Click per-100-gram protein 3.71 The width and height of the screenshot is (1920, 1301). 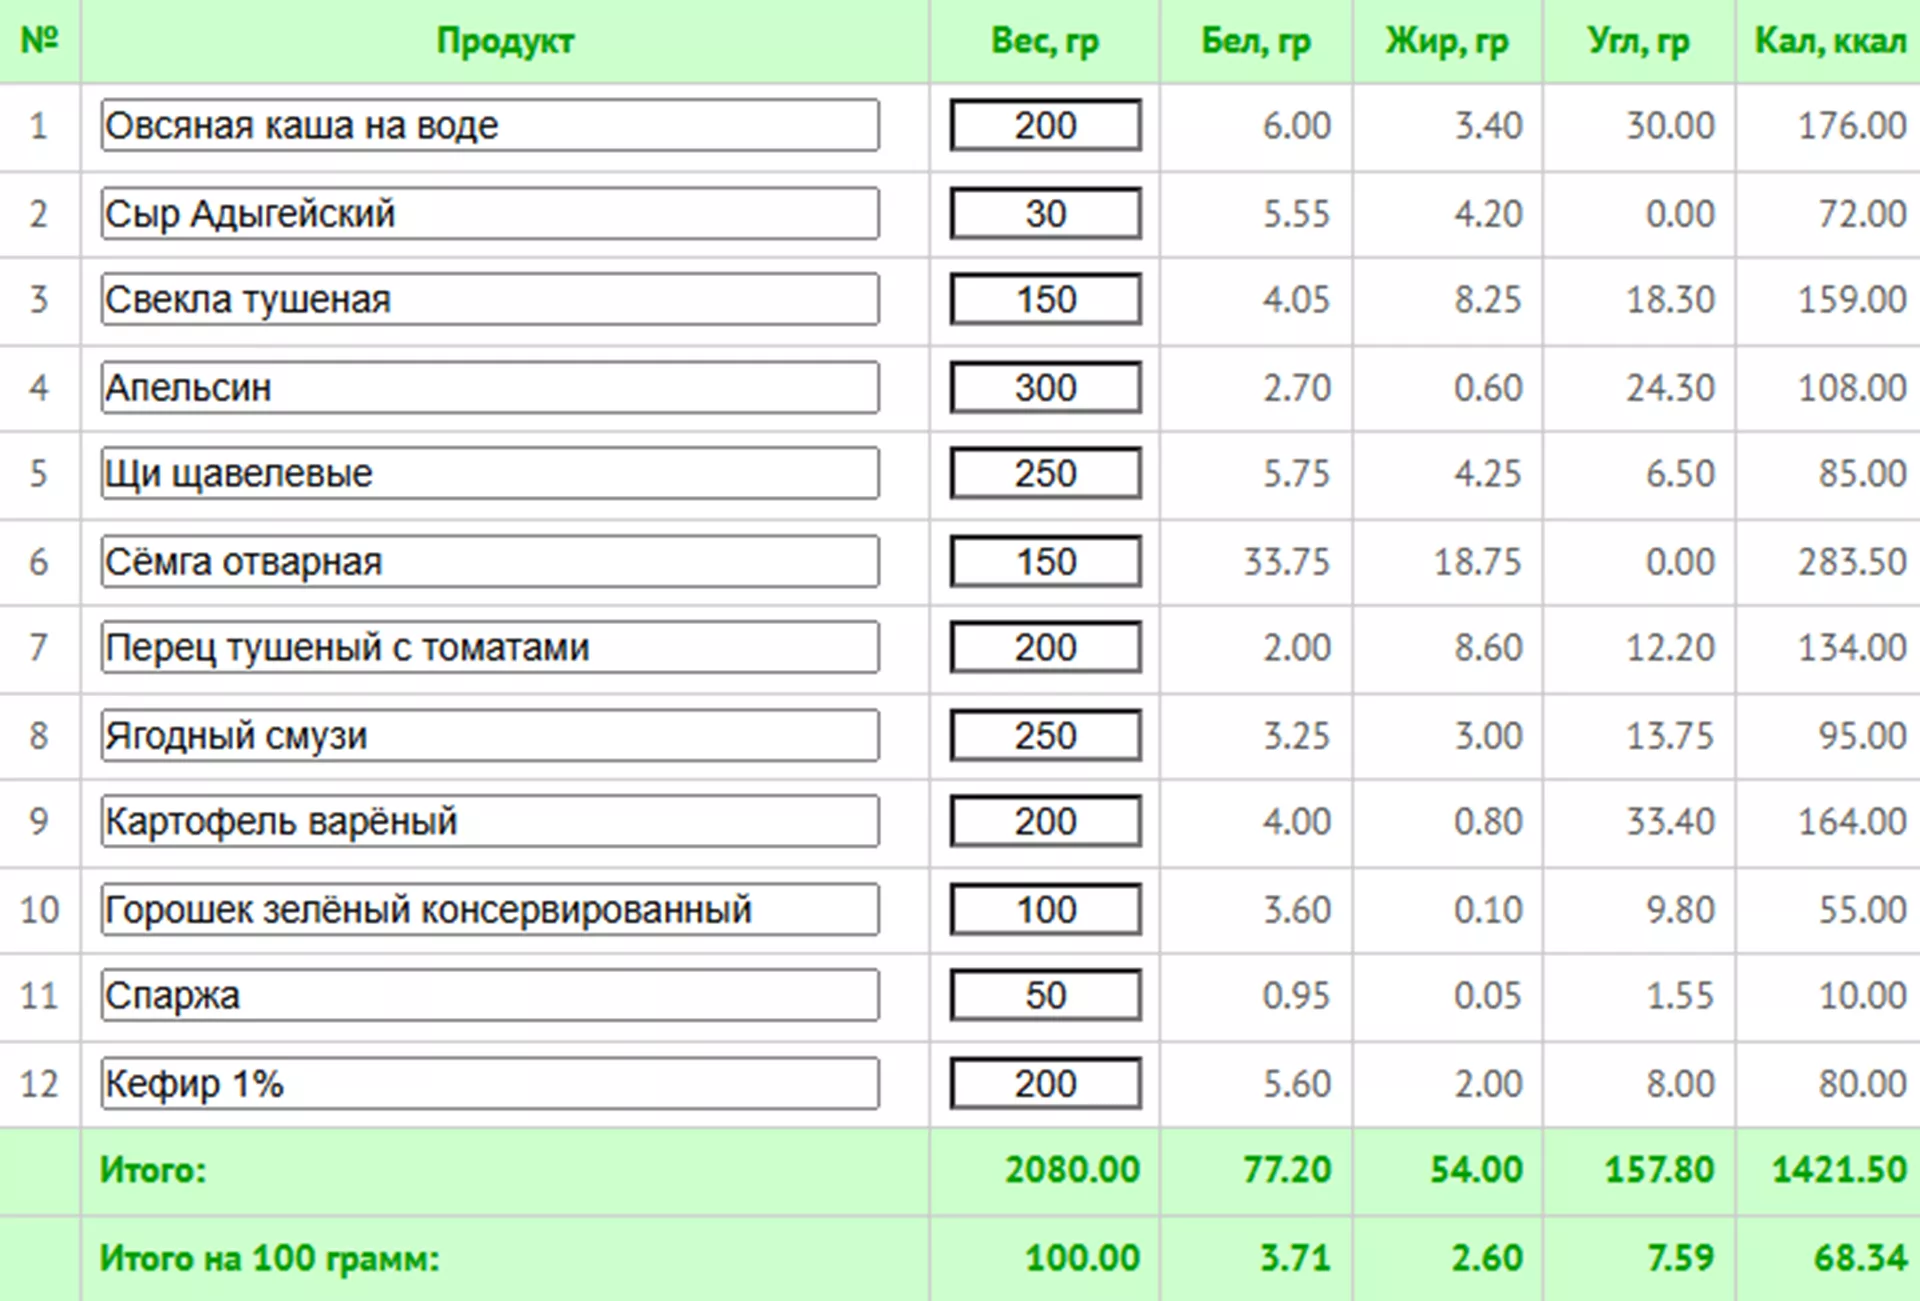pyautogui.click(x=1295, y=1258)
